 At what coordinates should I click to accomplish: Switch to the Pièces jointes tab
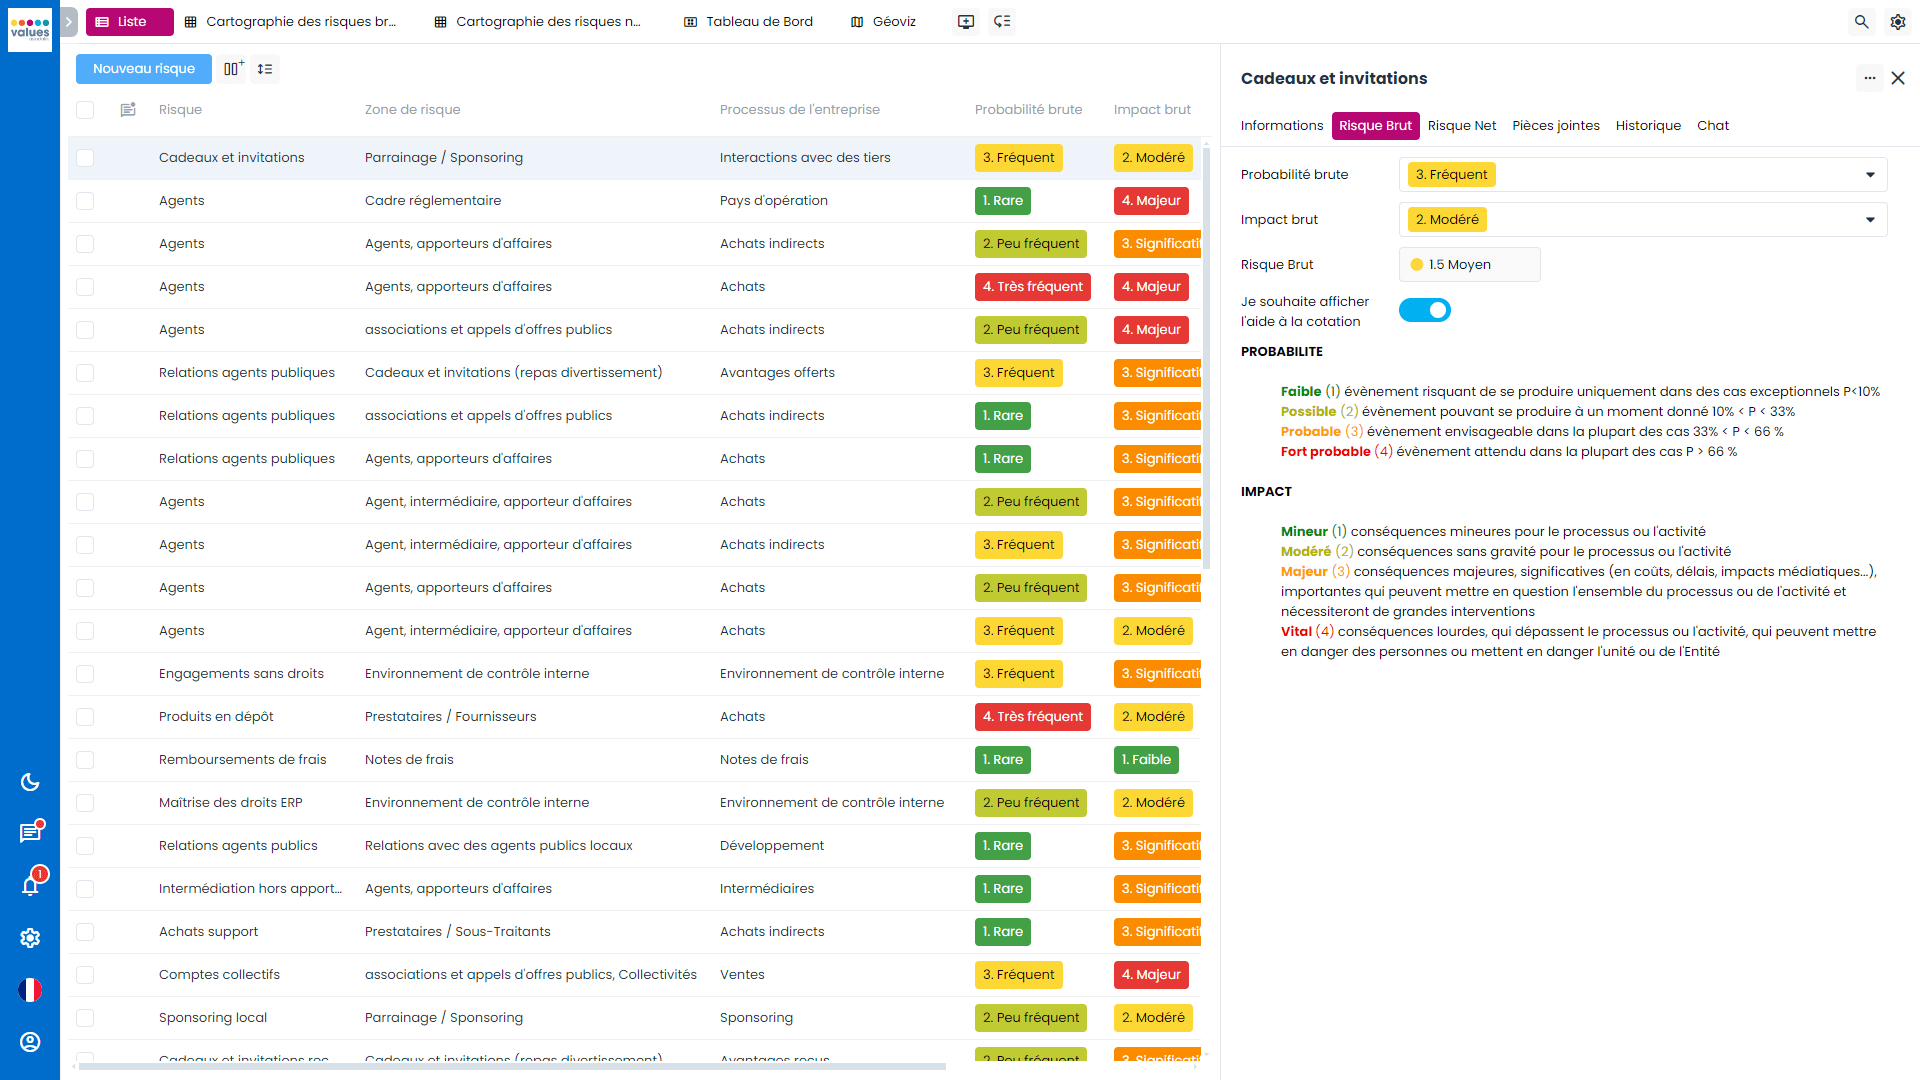(x=1556, y=126)
